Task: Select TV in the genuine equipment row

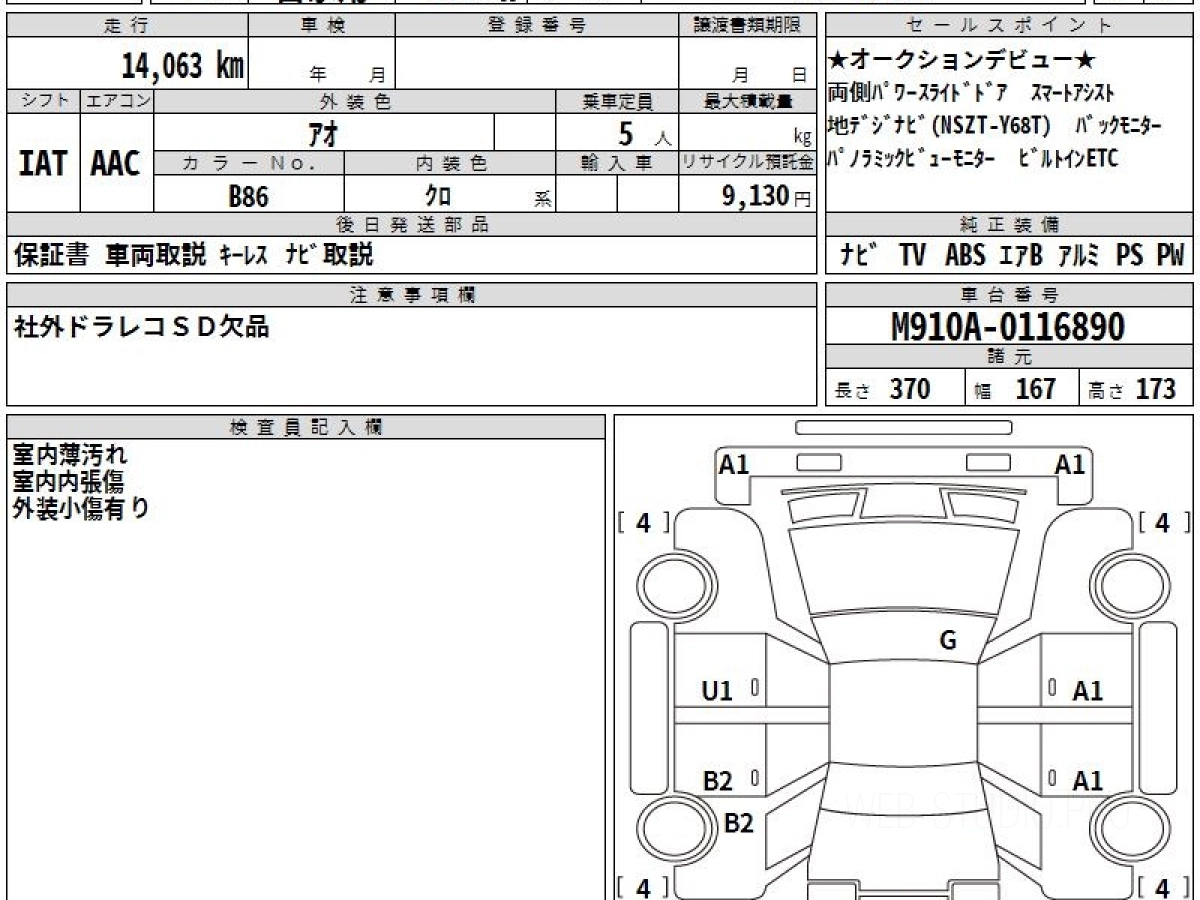Action: 912,256
